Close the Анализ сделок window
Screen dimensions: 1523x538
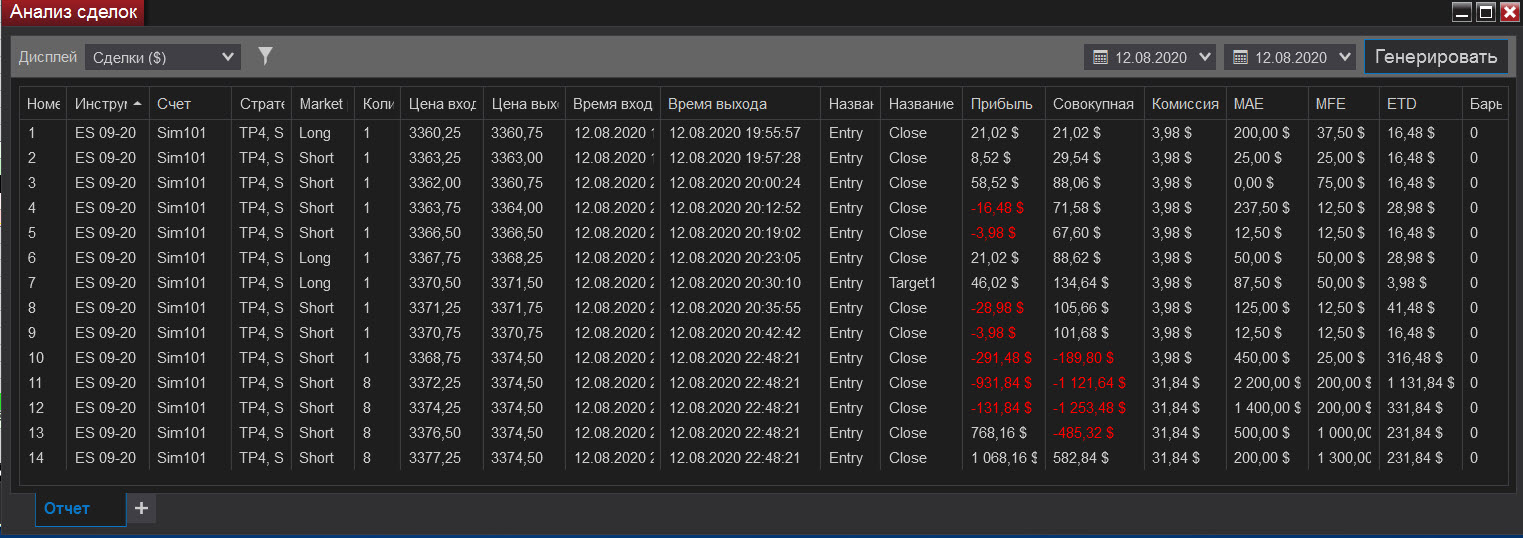[x=1510, y=12]
